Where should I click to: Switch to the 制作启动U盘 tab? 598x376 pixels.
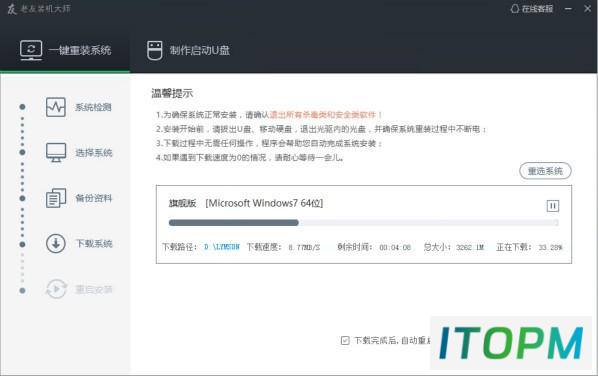[188, 50]
